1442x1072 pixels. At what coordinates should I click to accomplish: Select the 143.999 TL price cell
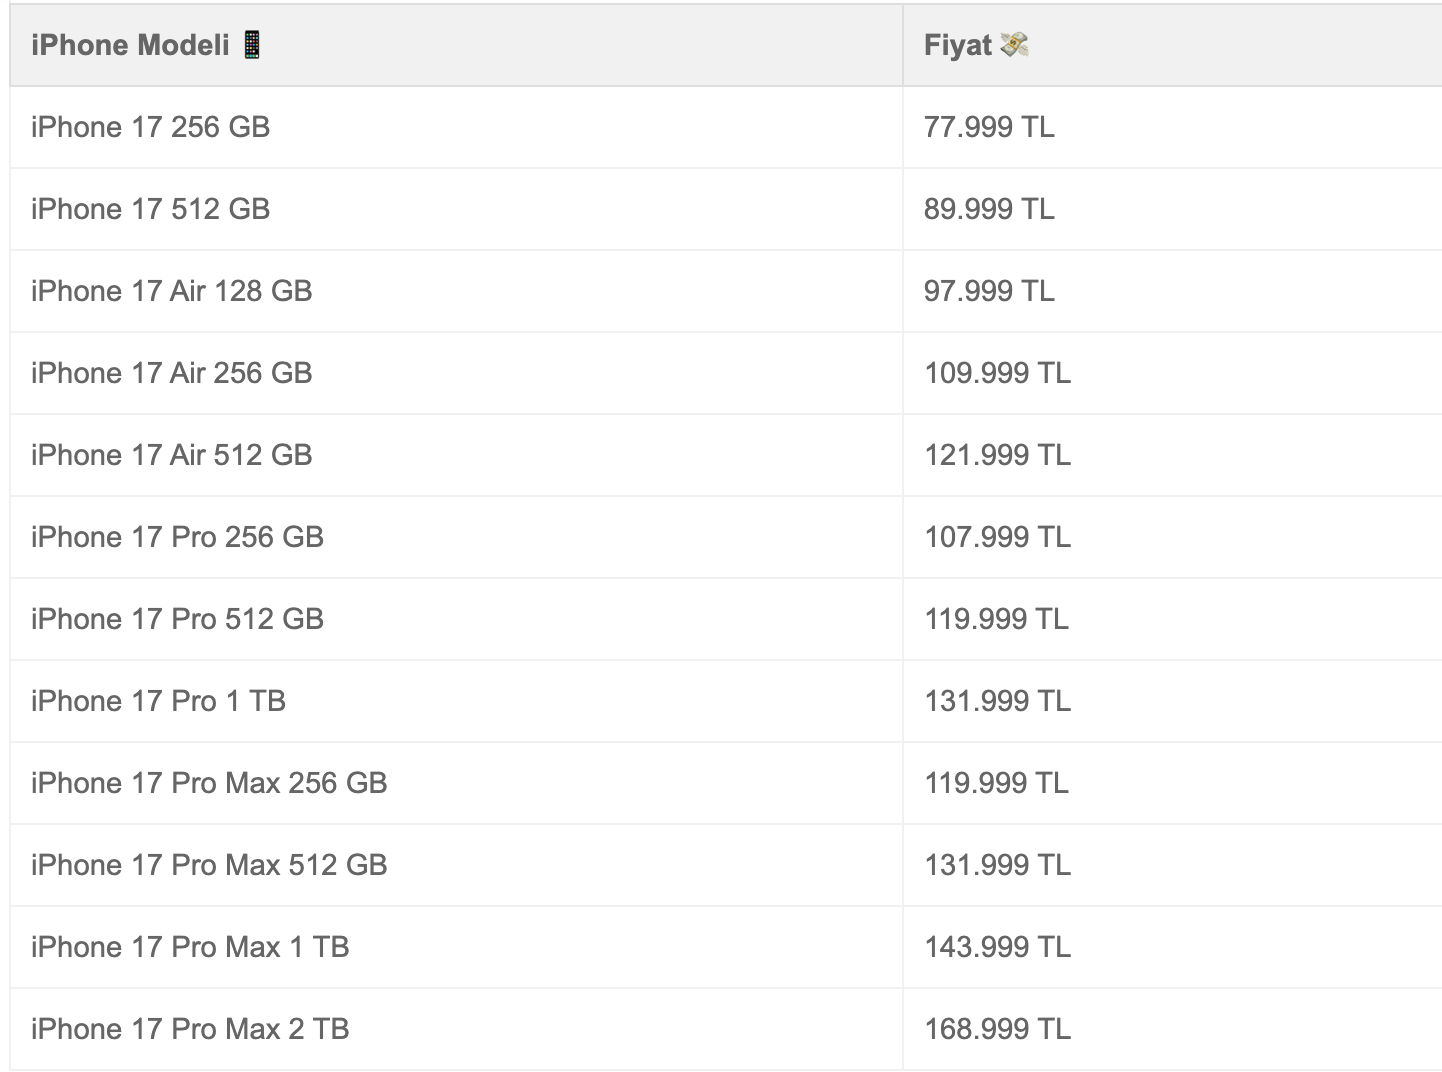(x=997, y=947)
